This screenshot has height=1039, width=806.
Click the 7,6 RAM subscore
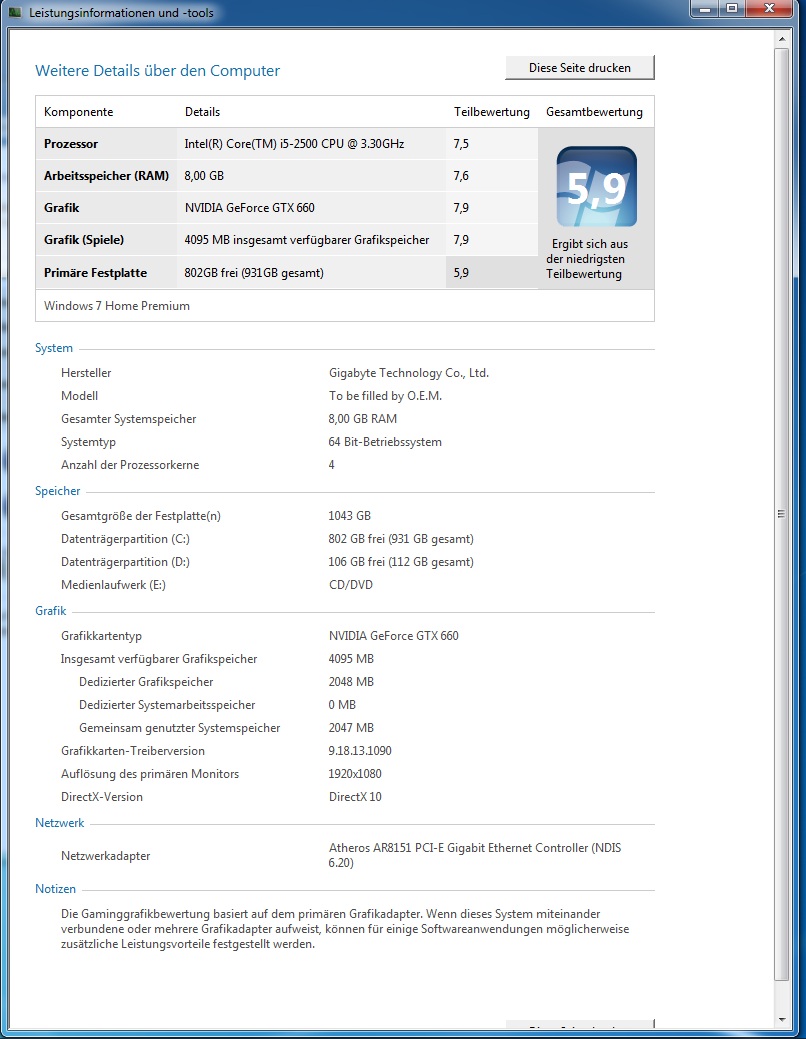(461, 176)
